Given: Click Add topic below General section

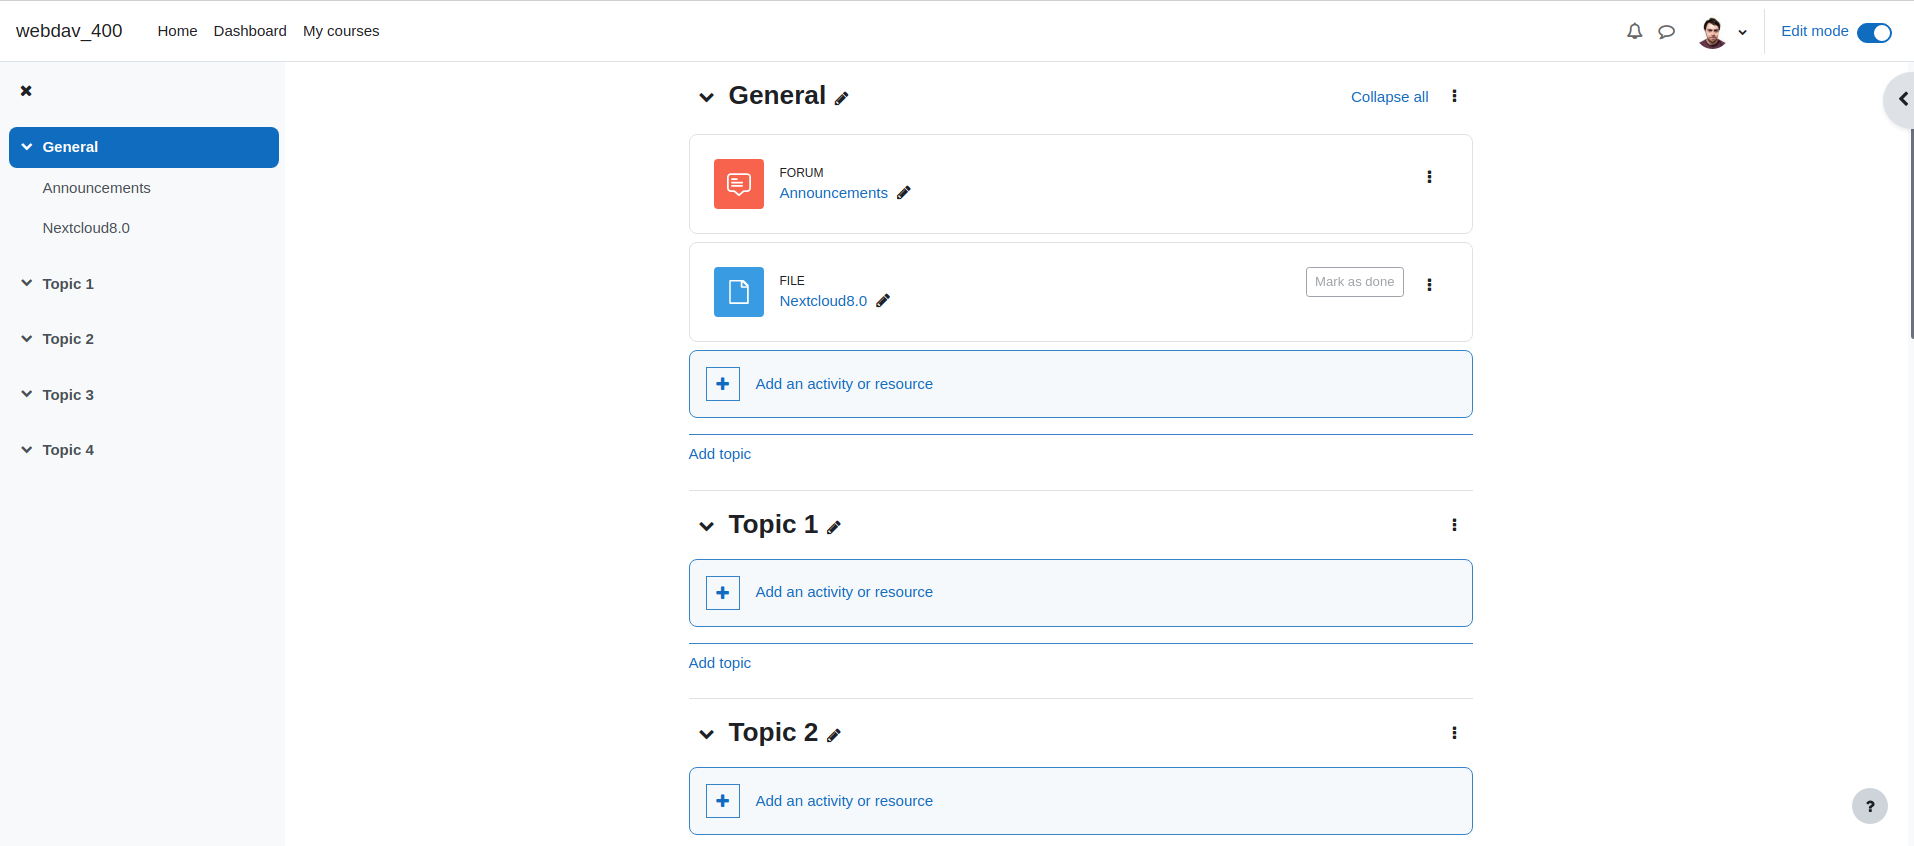Looking at the screenshot, I should coord(720,454).
